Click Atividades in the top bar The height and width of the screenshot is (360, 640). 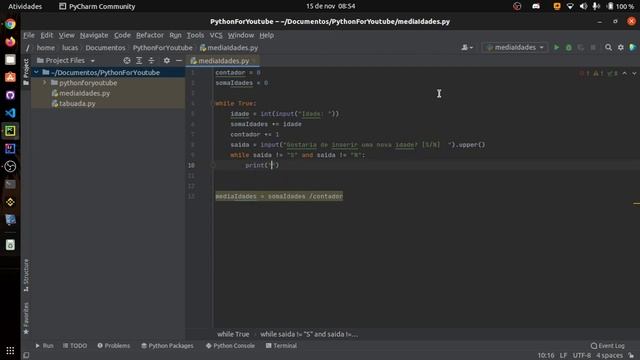25,6
